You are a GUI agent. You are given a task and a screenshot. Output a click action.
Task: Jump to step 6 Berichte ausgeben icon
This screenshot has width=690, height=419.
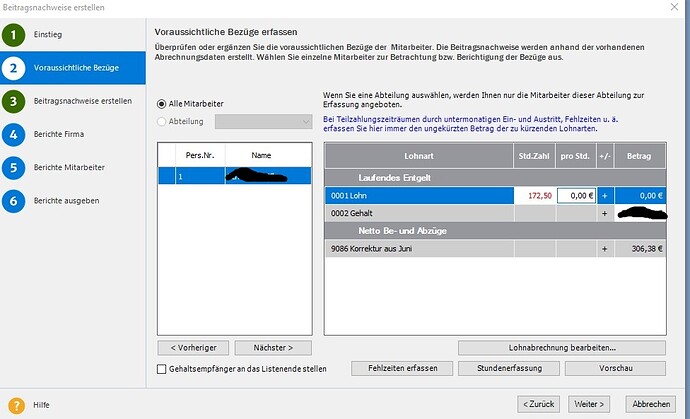[x=13, y=201]
